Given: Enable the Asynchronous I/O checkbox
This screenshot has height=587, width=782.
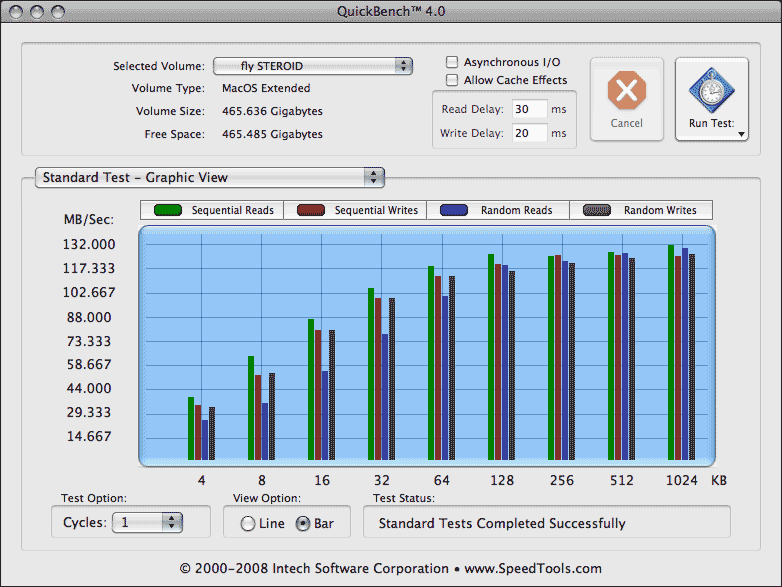Looking at the screenshot, I should tap(452, 62).
